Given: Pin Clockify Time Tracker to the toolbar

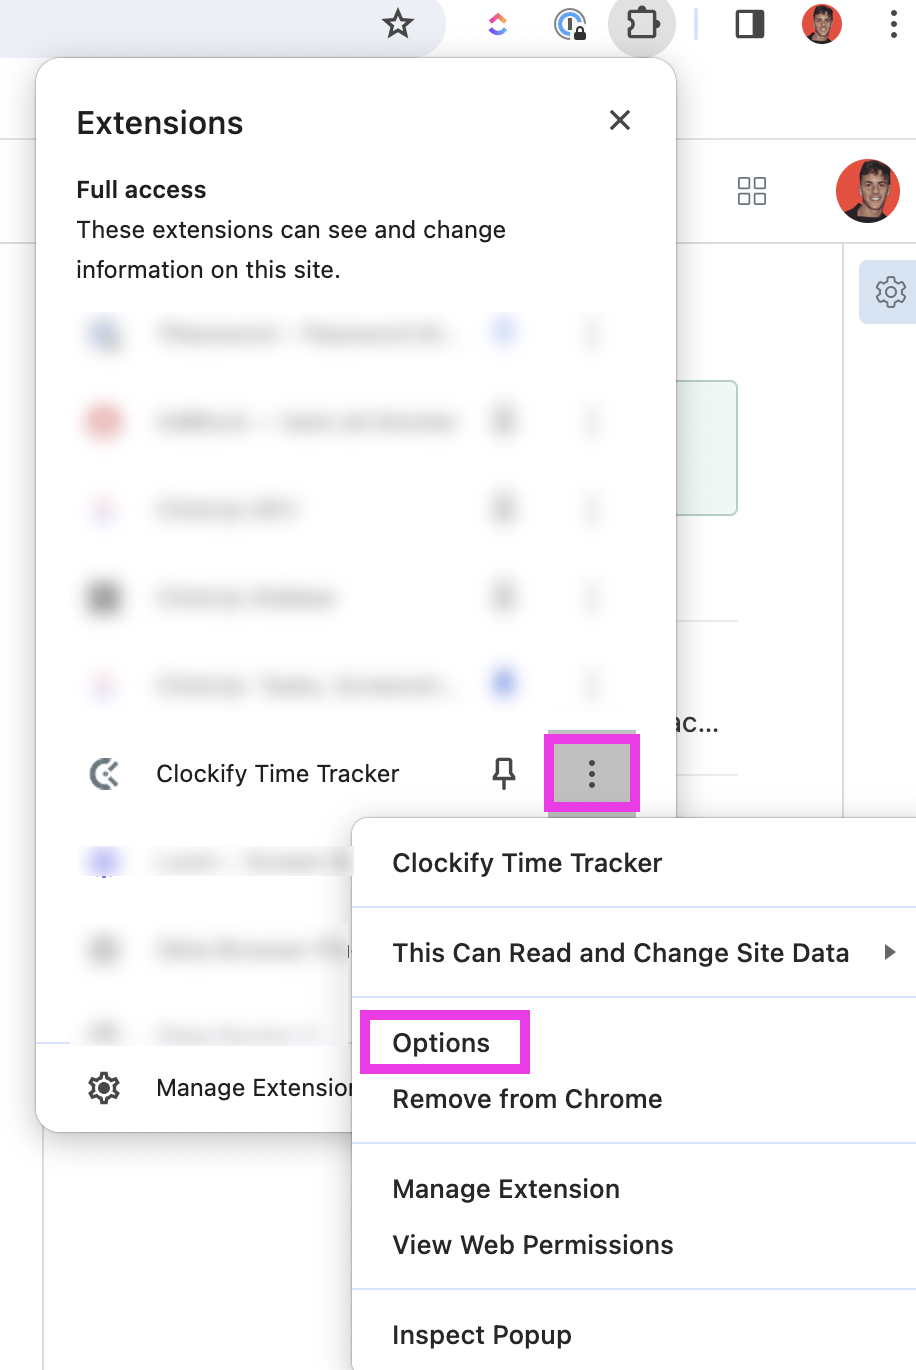Looking at the screenshot, I should pos(505,773).
